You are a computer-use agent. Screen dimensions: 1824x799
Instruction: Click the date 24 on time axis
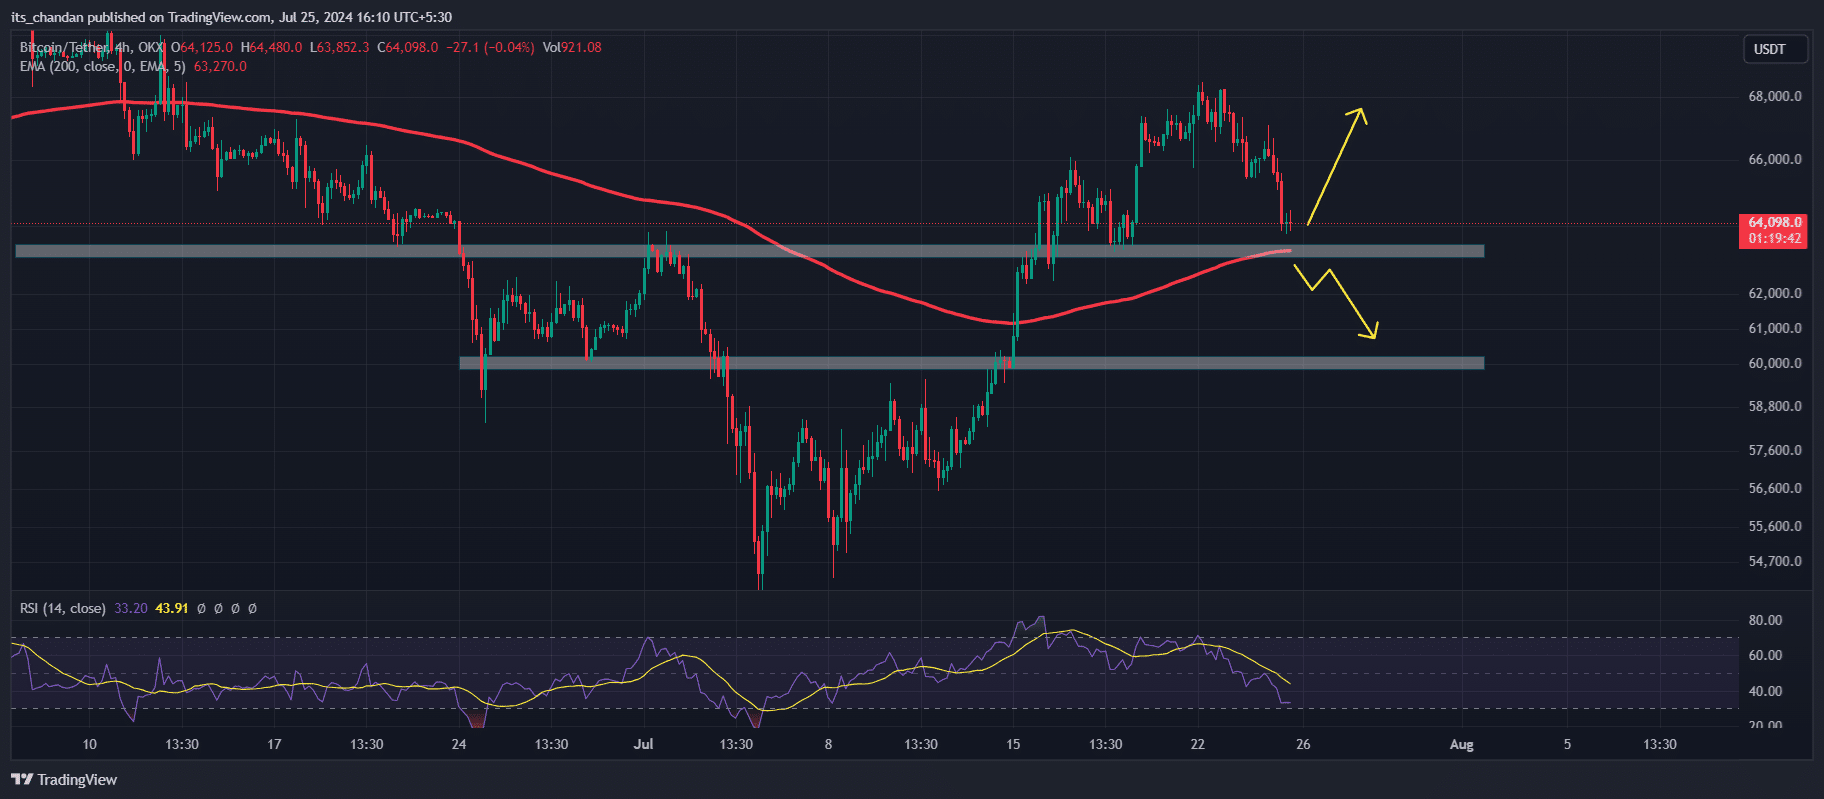(x=459, y=744)
